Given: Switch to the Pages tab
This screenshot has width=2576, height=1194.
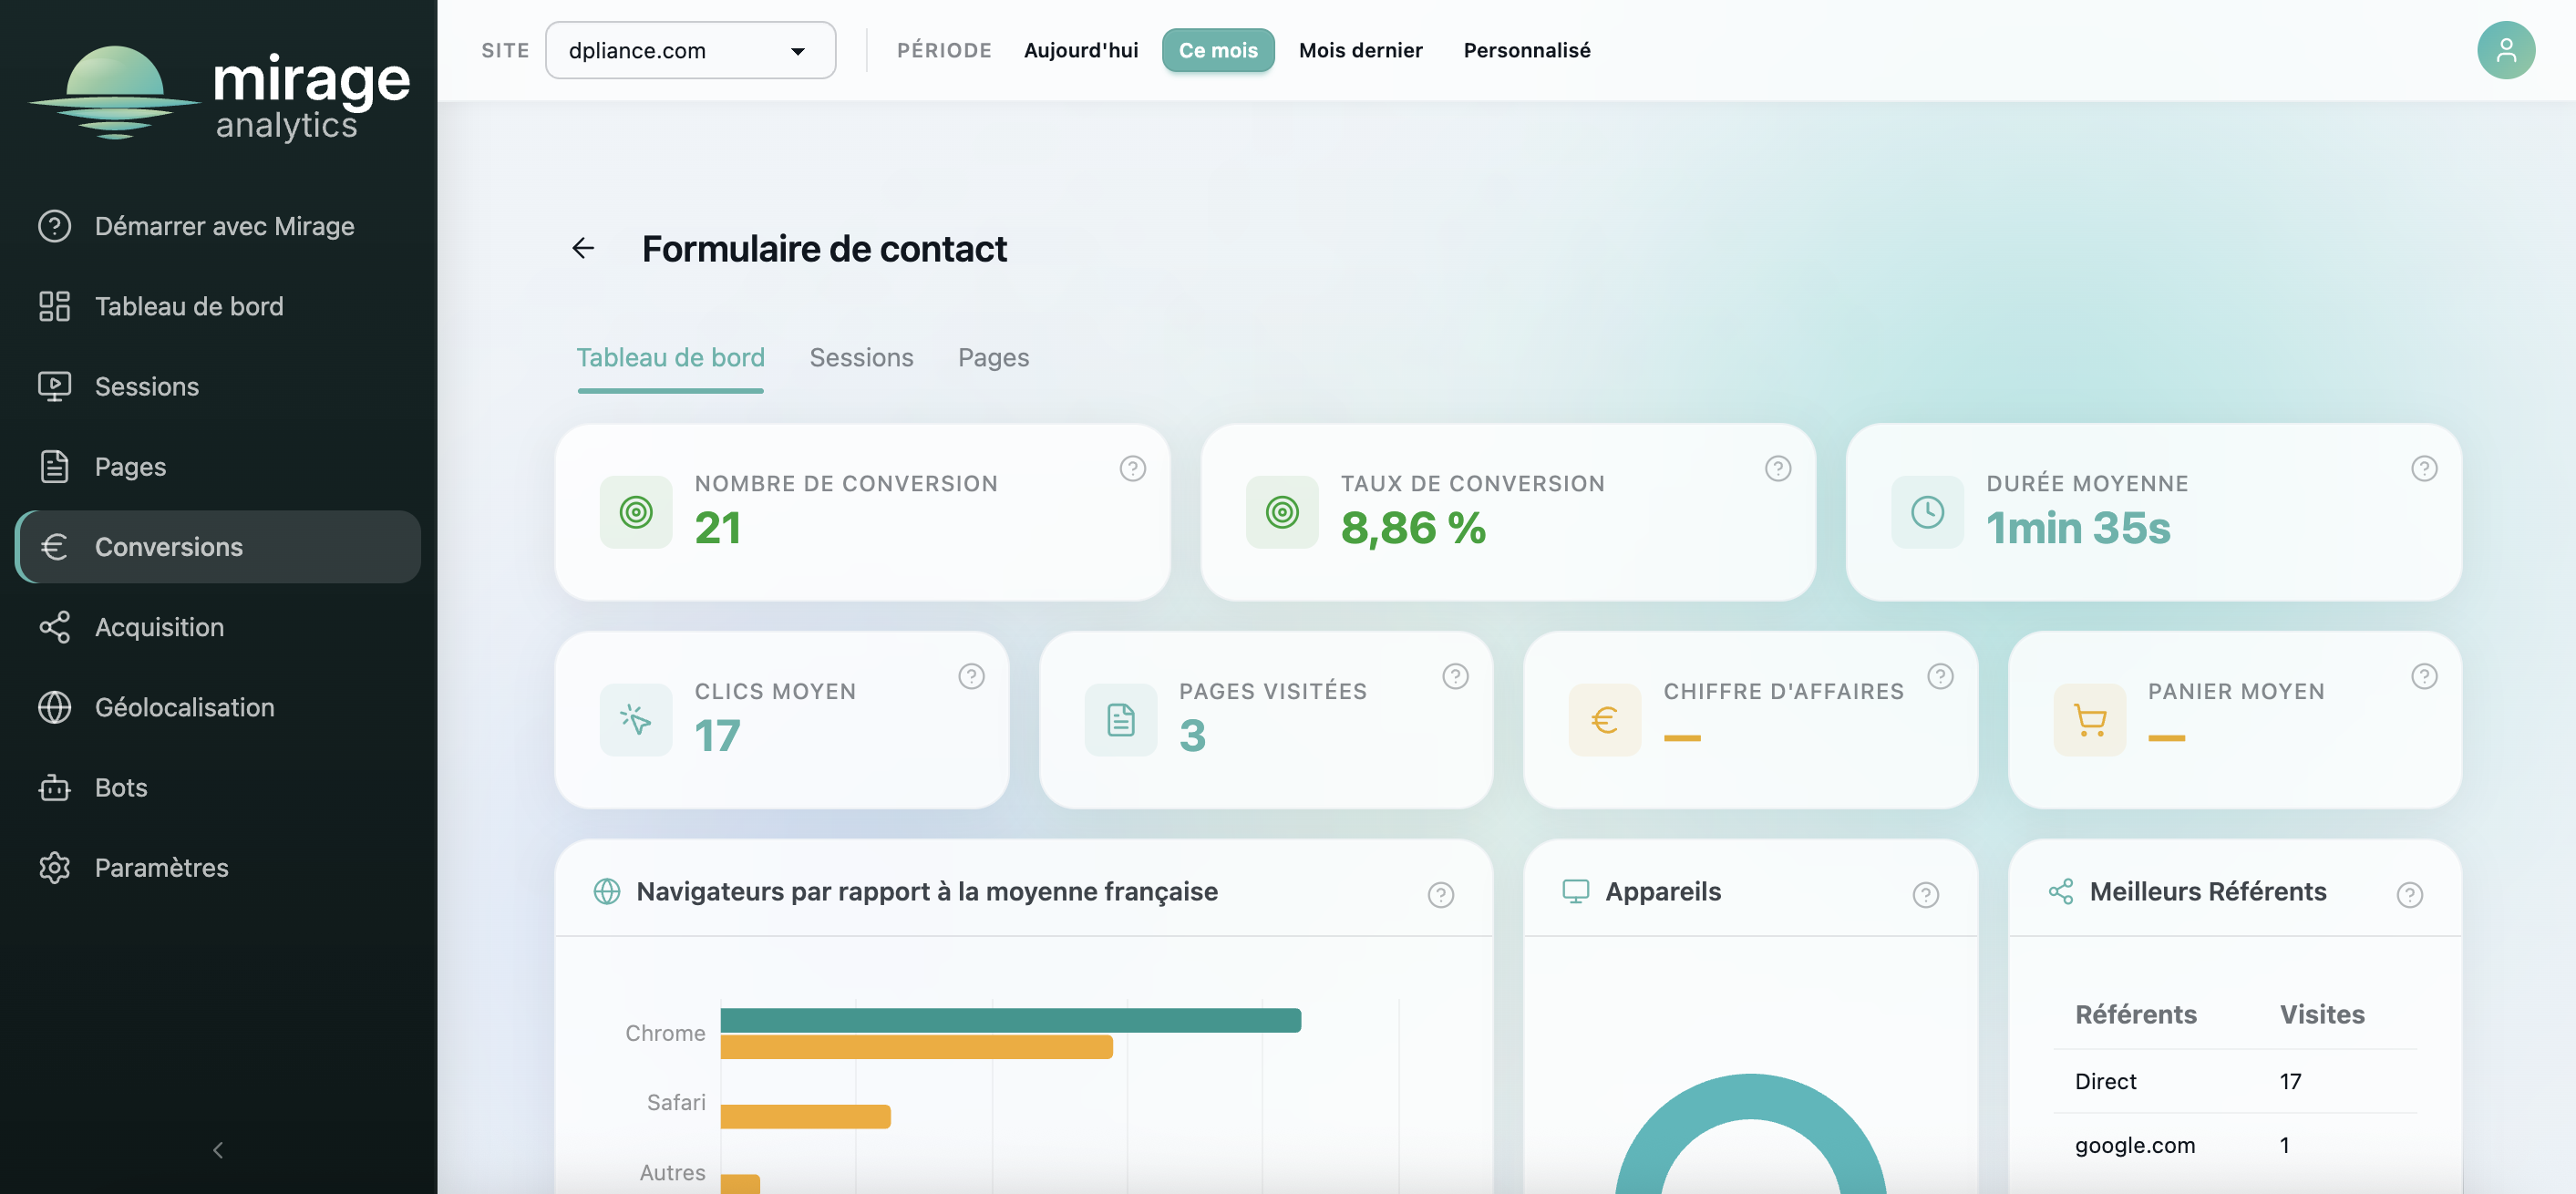Looking at the screenshot, I should (x=993, y=358).
